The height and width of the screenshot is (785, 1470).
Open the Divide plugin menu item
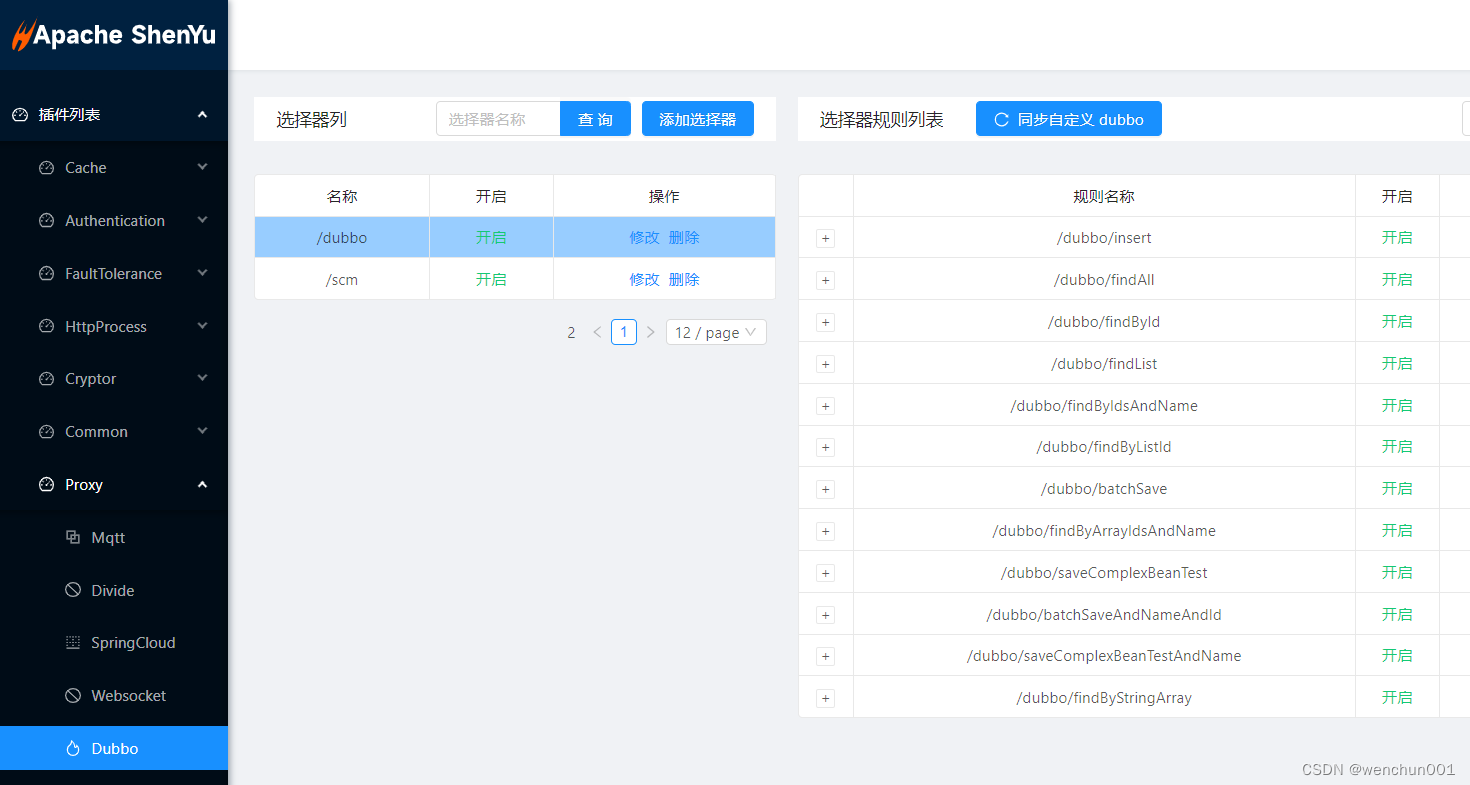[x=114, y=590]
